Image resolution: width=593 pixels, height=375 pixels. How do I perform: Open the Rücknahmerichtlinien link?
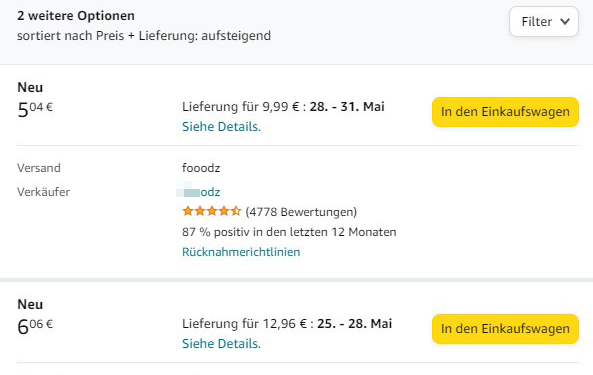tap(241, 252)
